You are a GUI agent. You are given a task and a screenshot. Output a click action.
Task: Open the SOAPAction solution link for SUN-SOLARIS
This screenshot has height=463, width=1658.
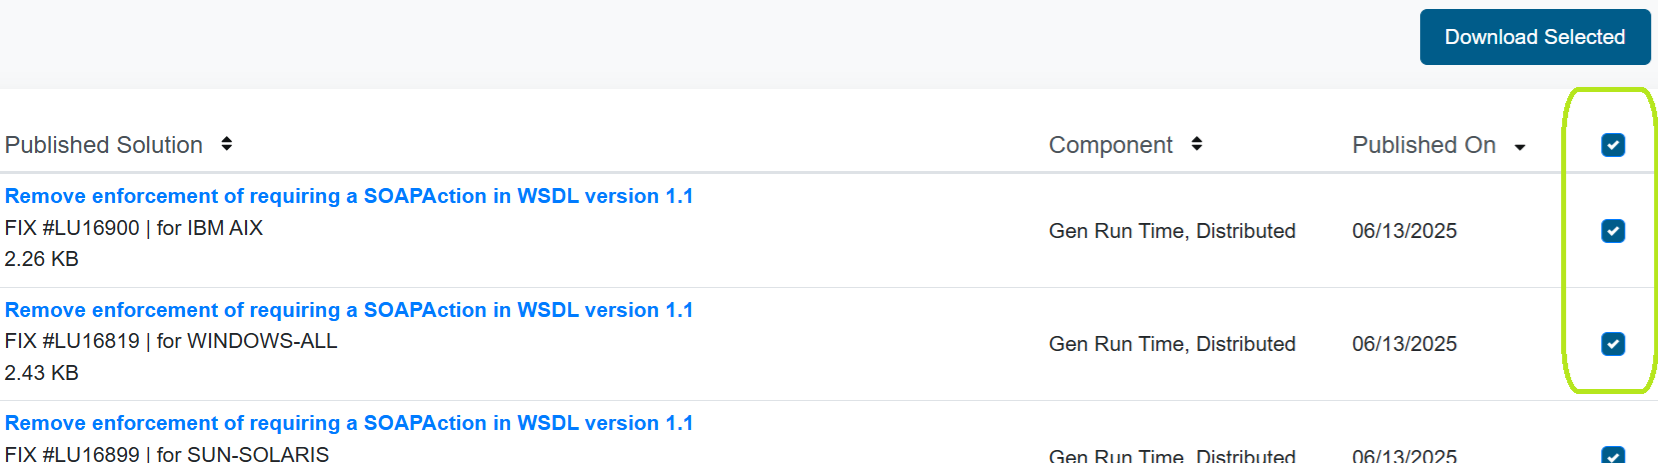coord(349,423)
